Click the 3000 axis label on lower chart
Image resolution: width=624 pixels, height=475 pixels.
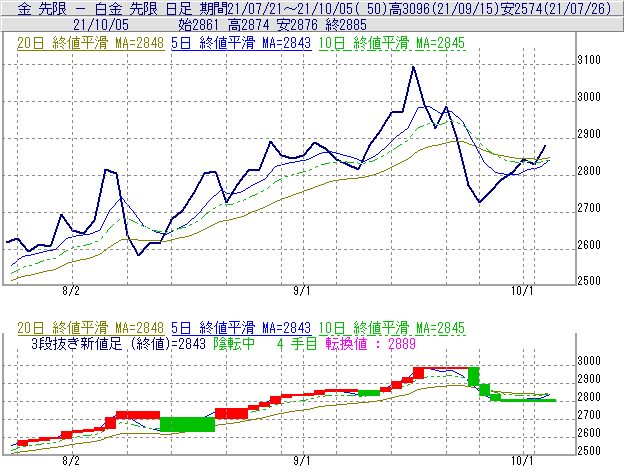pyautogui.click(x=589, y=361)
